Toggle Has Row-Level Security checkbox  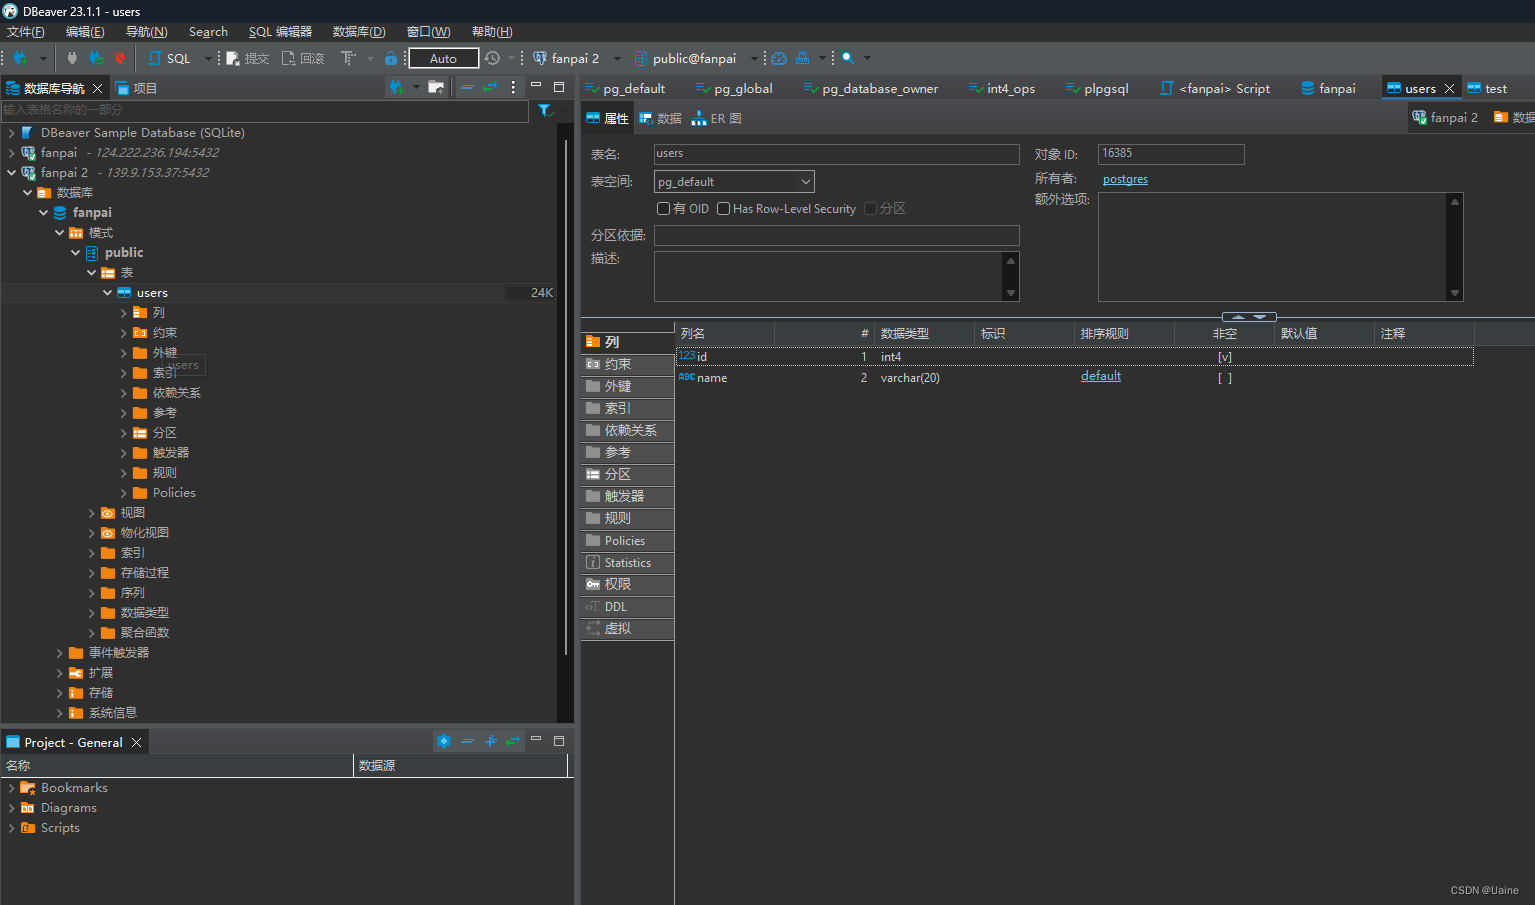pos(723,208)
